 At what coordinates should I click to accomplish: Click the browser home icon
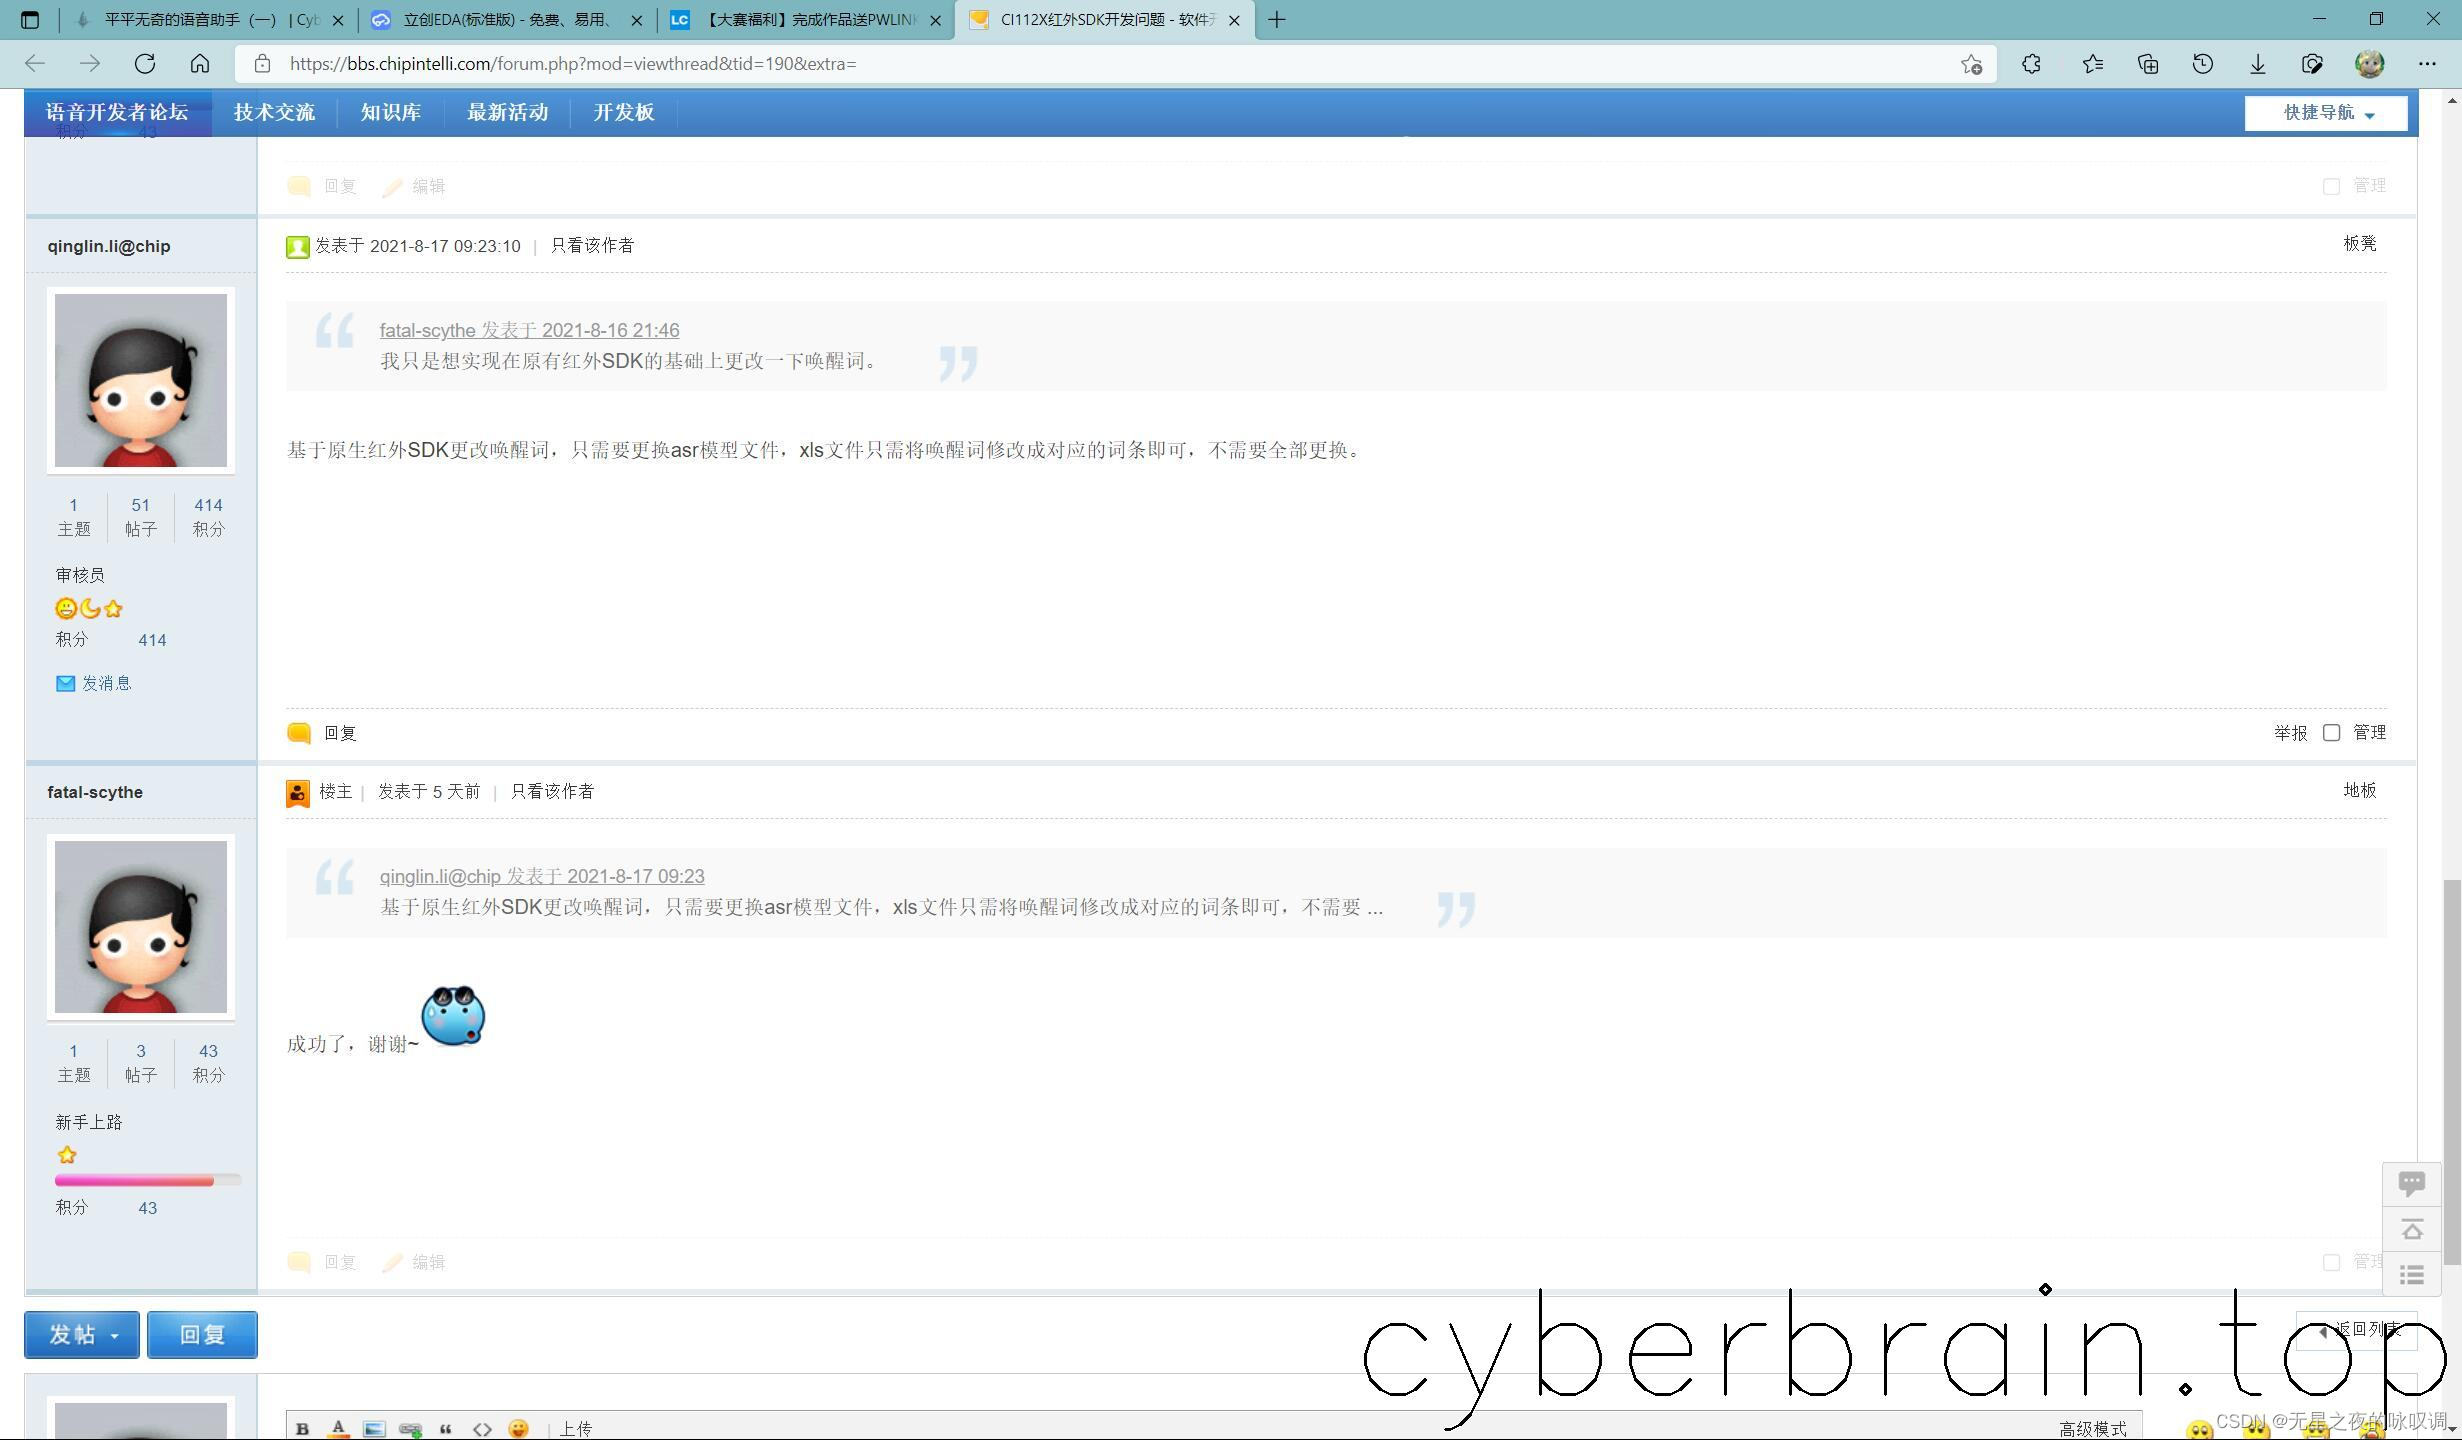200,64
